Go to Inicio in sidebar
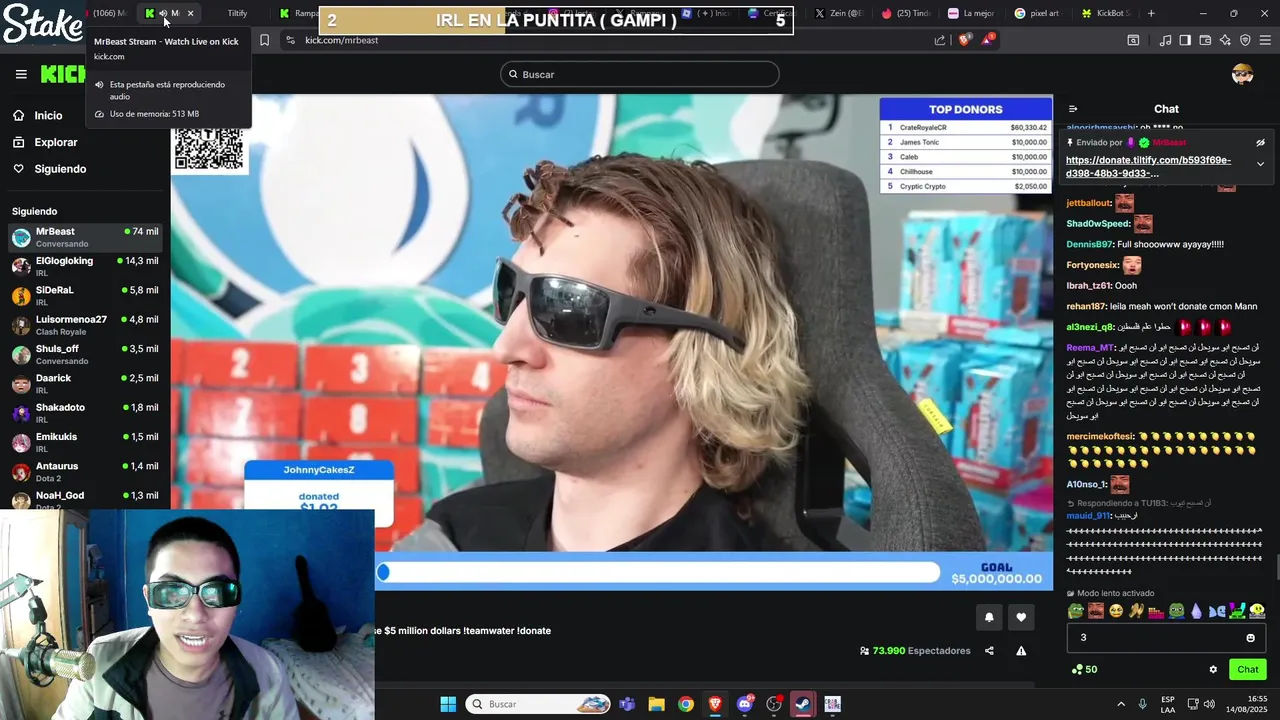The height and width of the screenshot is (720, 1280). (48, 116)
